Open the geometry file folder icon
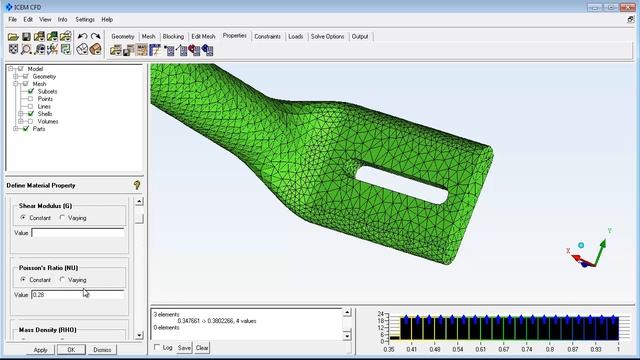Screen dimensions: 640x360 pos(39,37)
